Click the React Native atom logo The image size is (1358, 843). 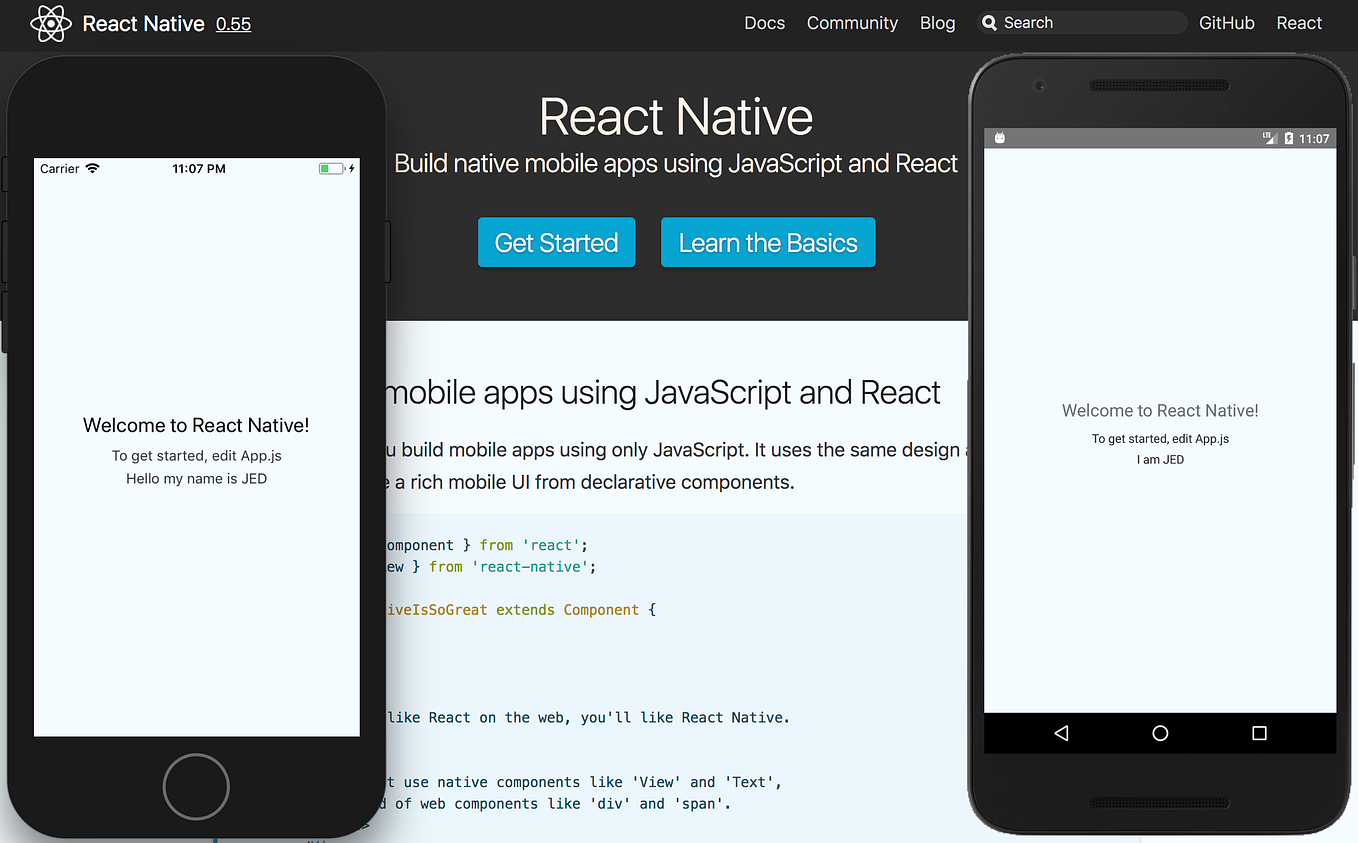point(51,23)
